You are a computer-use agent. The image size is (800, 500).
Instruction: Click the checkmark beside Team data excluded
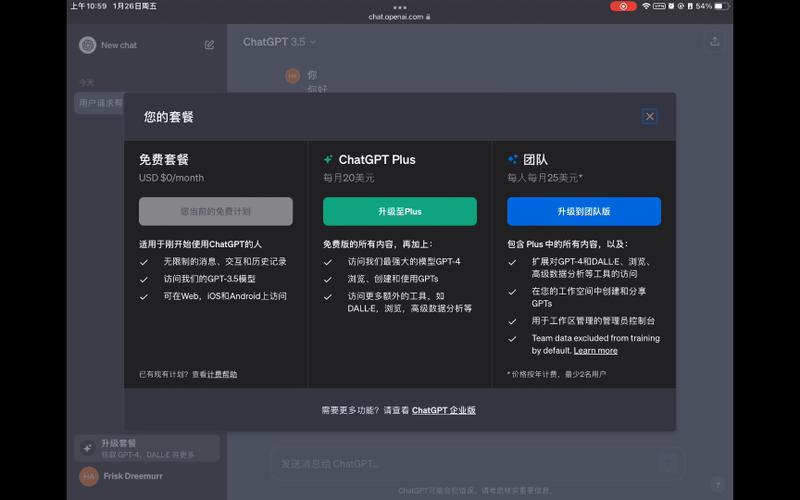point(512,339)
